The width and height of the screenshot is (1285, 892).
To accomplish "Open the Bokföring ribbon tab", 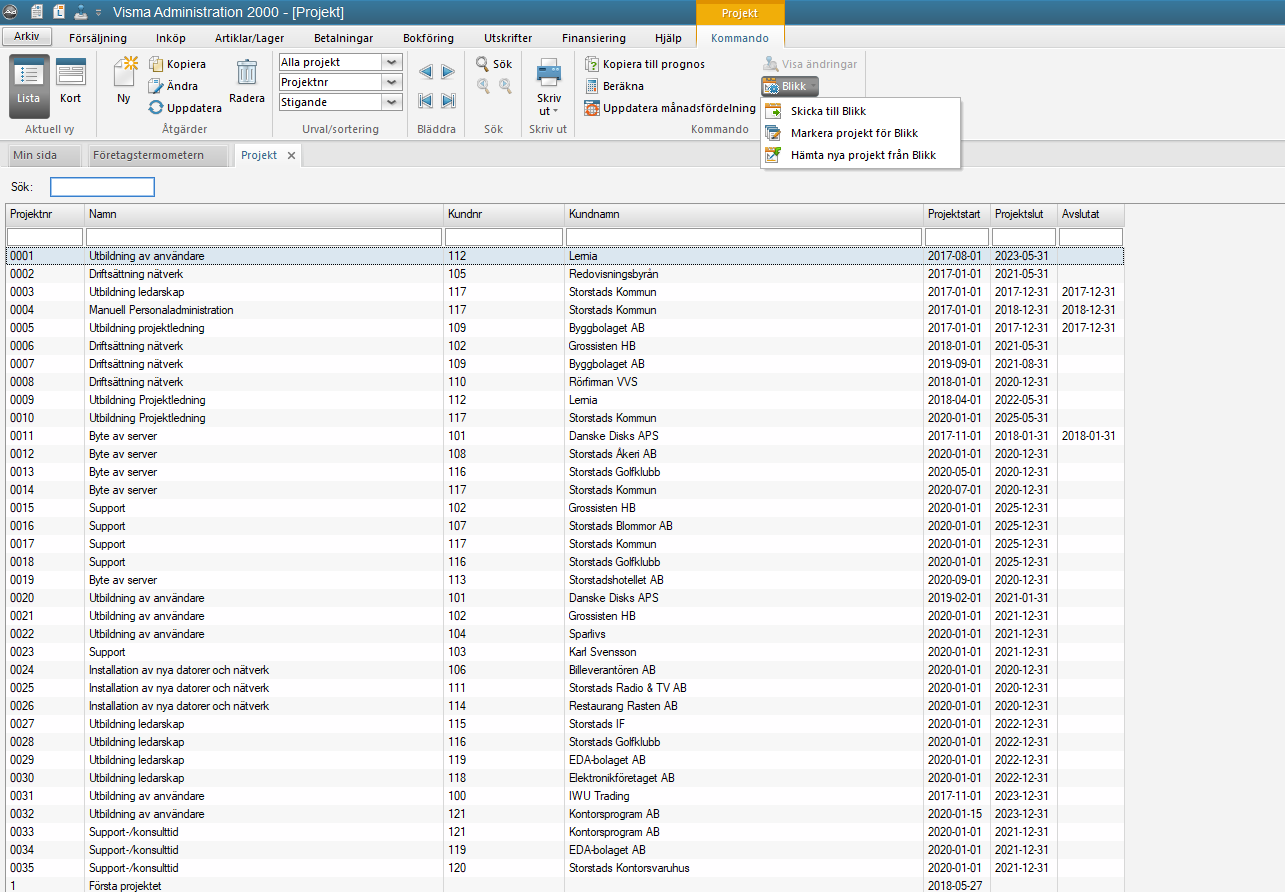I will click(x=428, y=38).
